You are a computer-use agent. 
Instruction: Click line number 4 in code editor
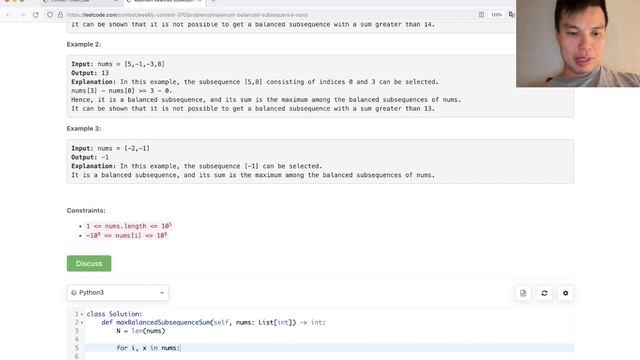76,339
